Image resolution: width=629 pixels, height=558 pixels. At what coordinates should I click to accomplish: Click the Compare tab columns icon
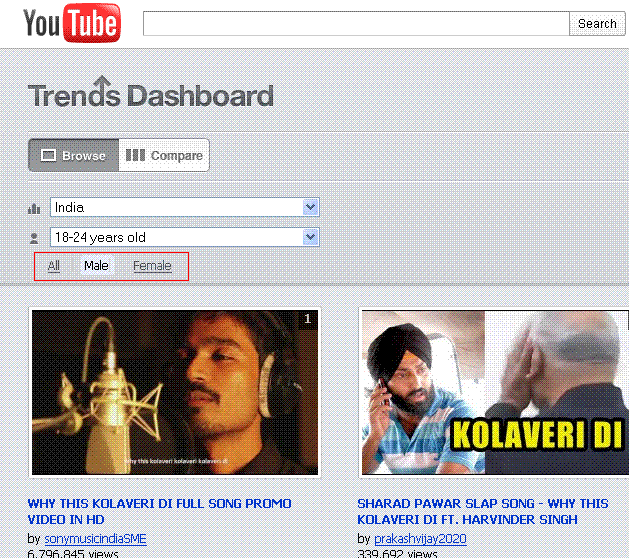coord(135,155)
